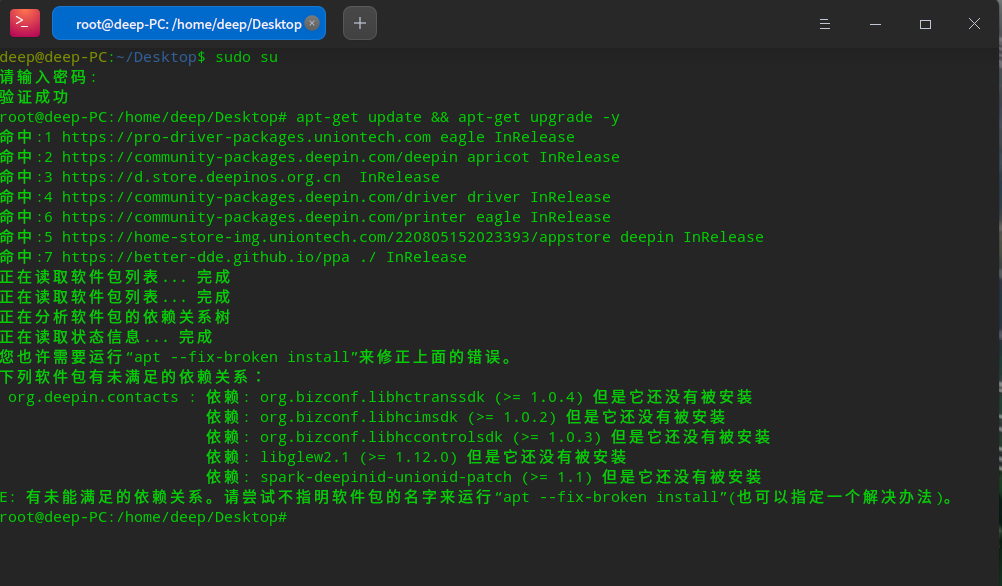Open the terminal hamburger menu
Viewport: 1002px width, 586px height.
tap(825, 24)
